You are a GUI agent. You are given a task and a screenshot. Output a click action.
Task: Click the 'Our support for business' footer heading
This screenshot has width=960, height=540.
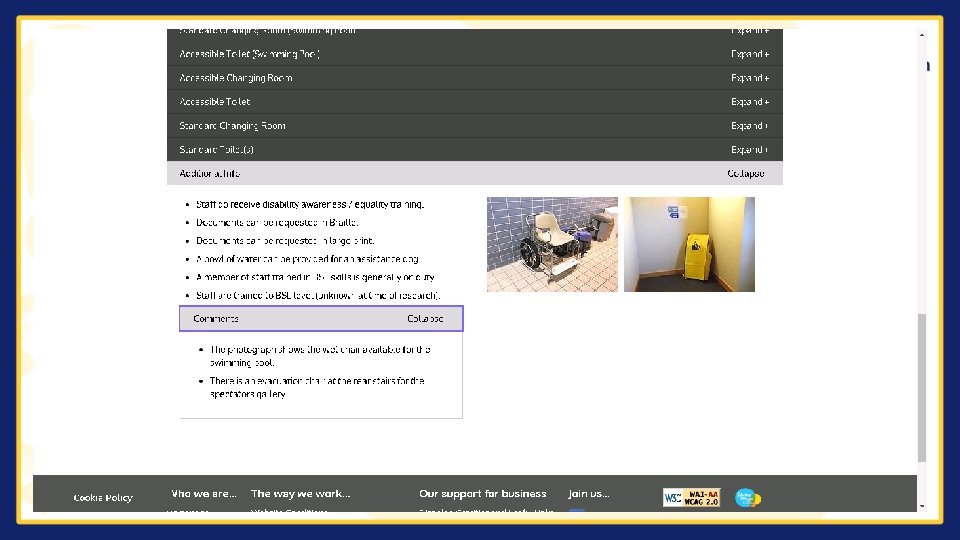pyautogui.click(x=482, y=493)
